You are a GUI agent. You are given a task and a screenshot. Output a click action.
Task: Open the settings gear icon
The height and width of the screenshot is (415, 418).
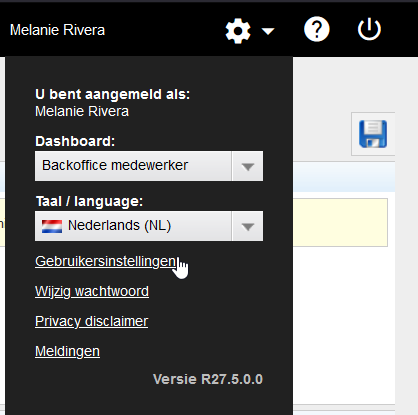tap(238, 31)
